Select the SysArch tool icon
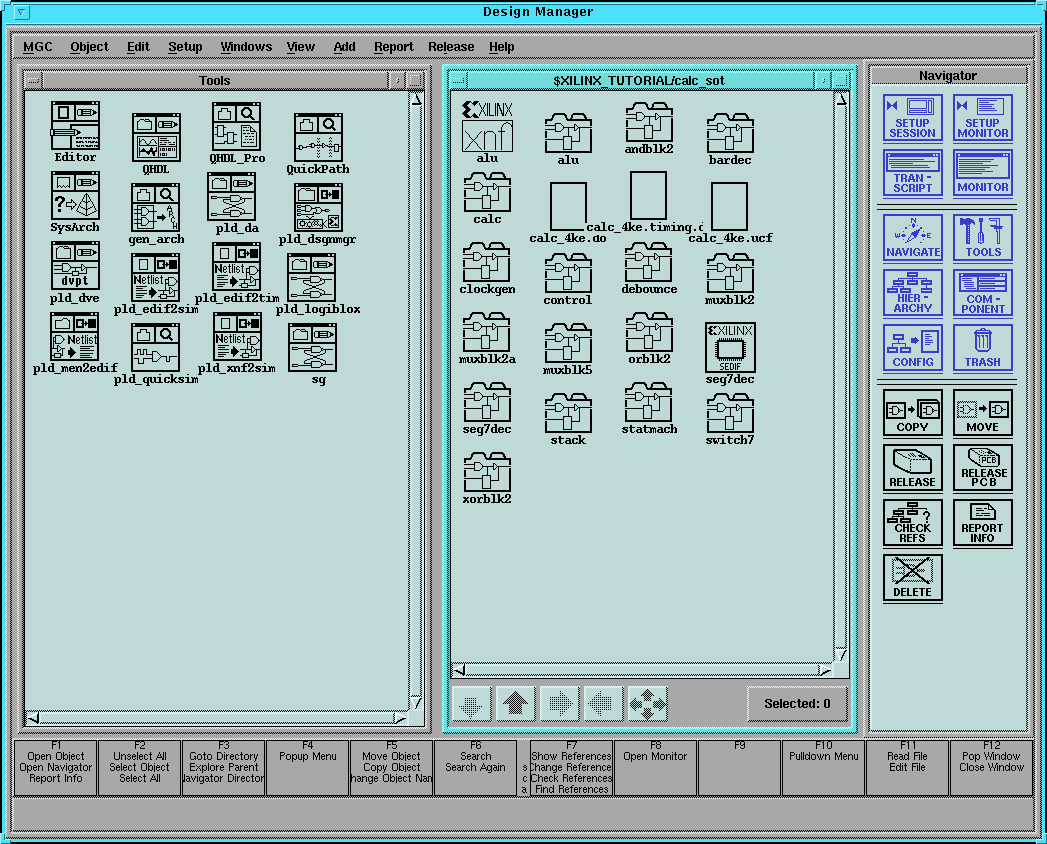This screenshot has width=1047, height=844. (75, 196)
